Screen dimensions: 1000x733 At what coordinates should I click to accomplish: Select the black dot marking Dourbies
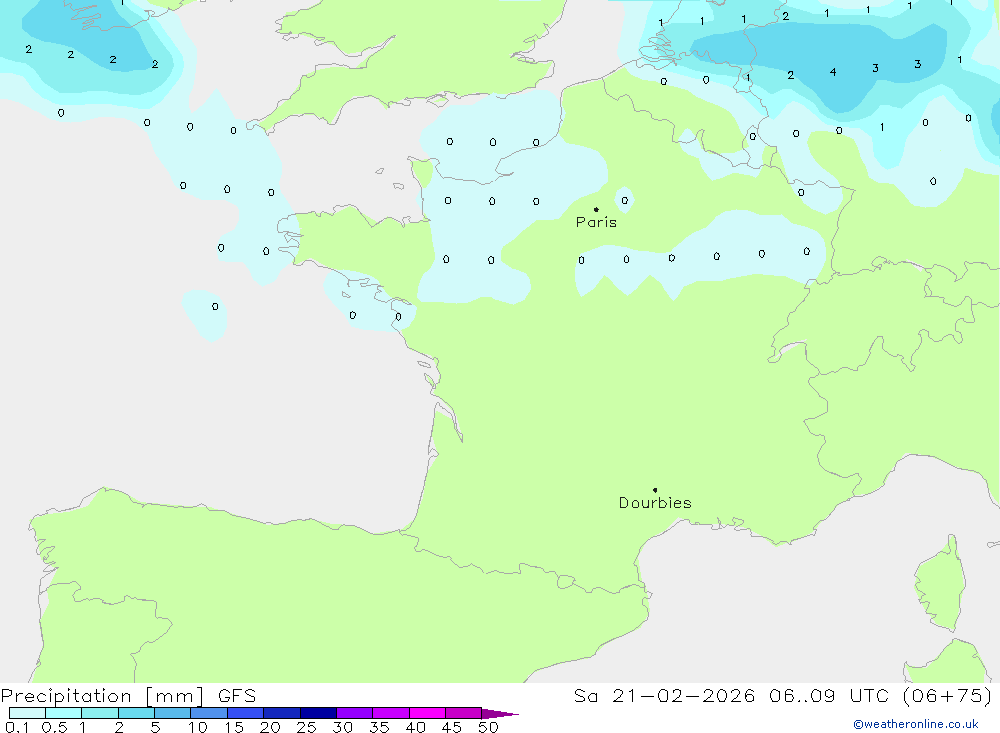(655, 490)
